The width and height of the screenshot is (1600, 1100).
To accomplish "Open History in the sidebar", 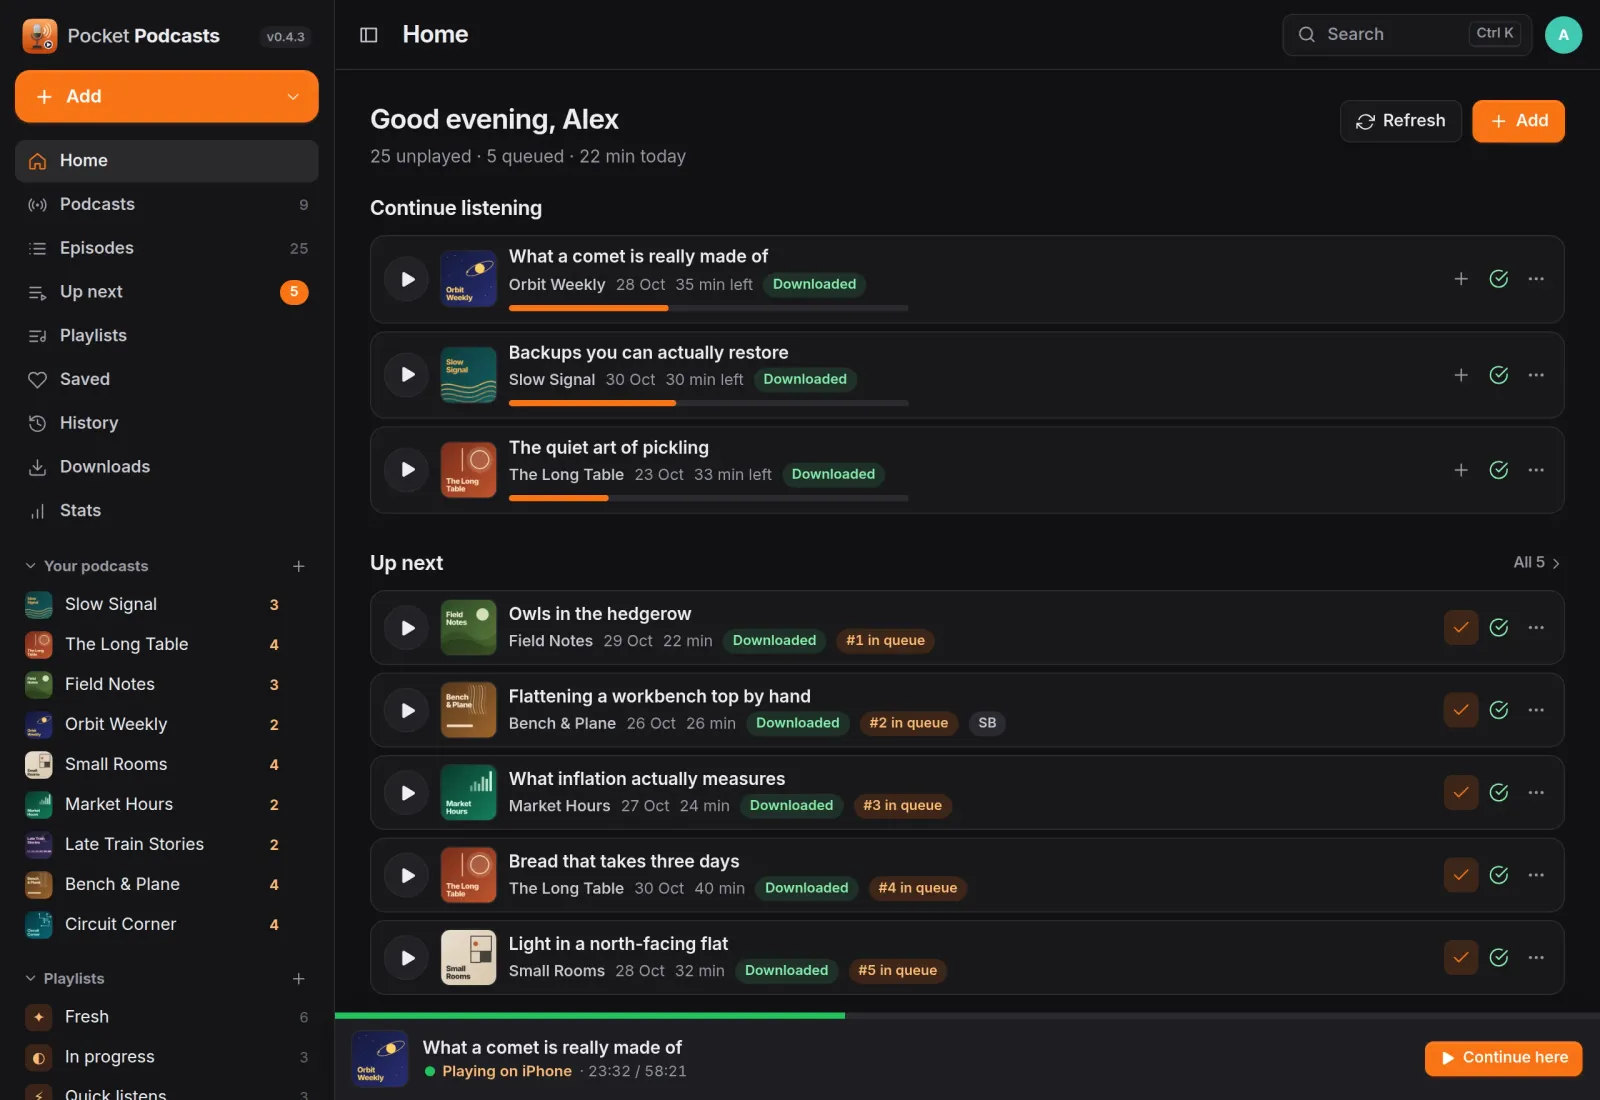I will click(167, 423).
